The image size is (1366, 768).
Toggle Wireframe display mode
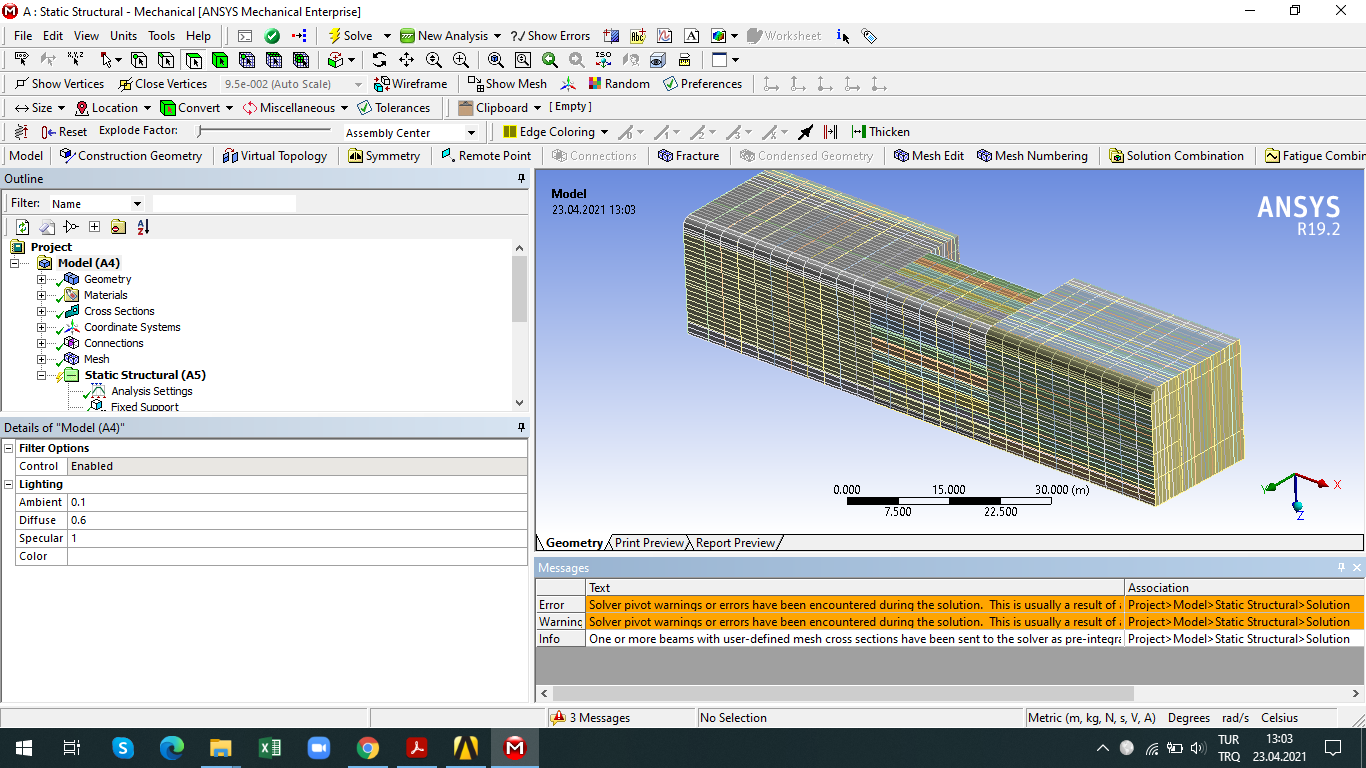[410, 84]
